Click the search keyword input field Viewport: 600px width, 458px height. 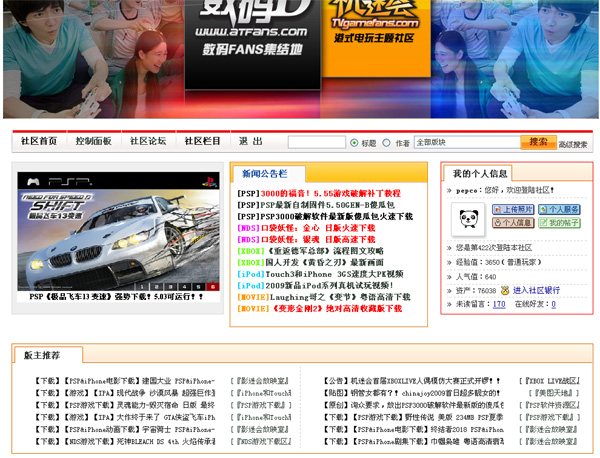[316, 142]
